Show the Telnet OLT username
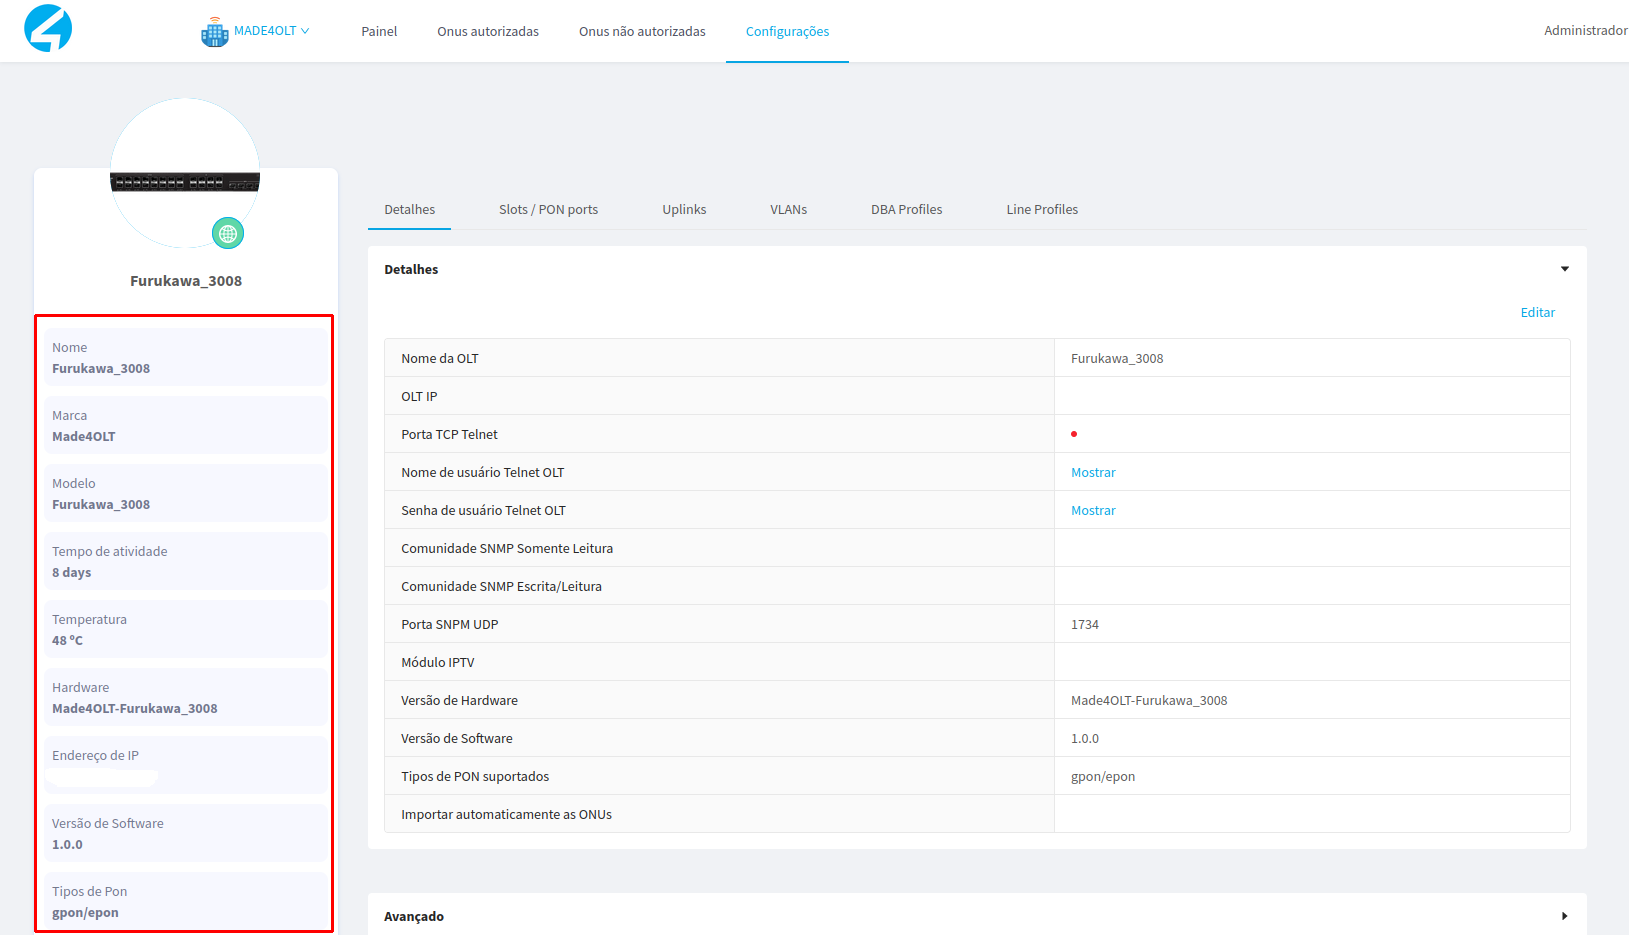1629x935 pixels. click(1093, 472)
